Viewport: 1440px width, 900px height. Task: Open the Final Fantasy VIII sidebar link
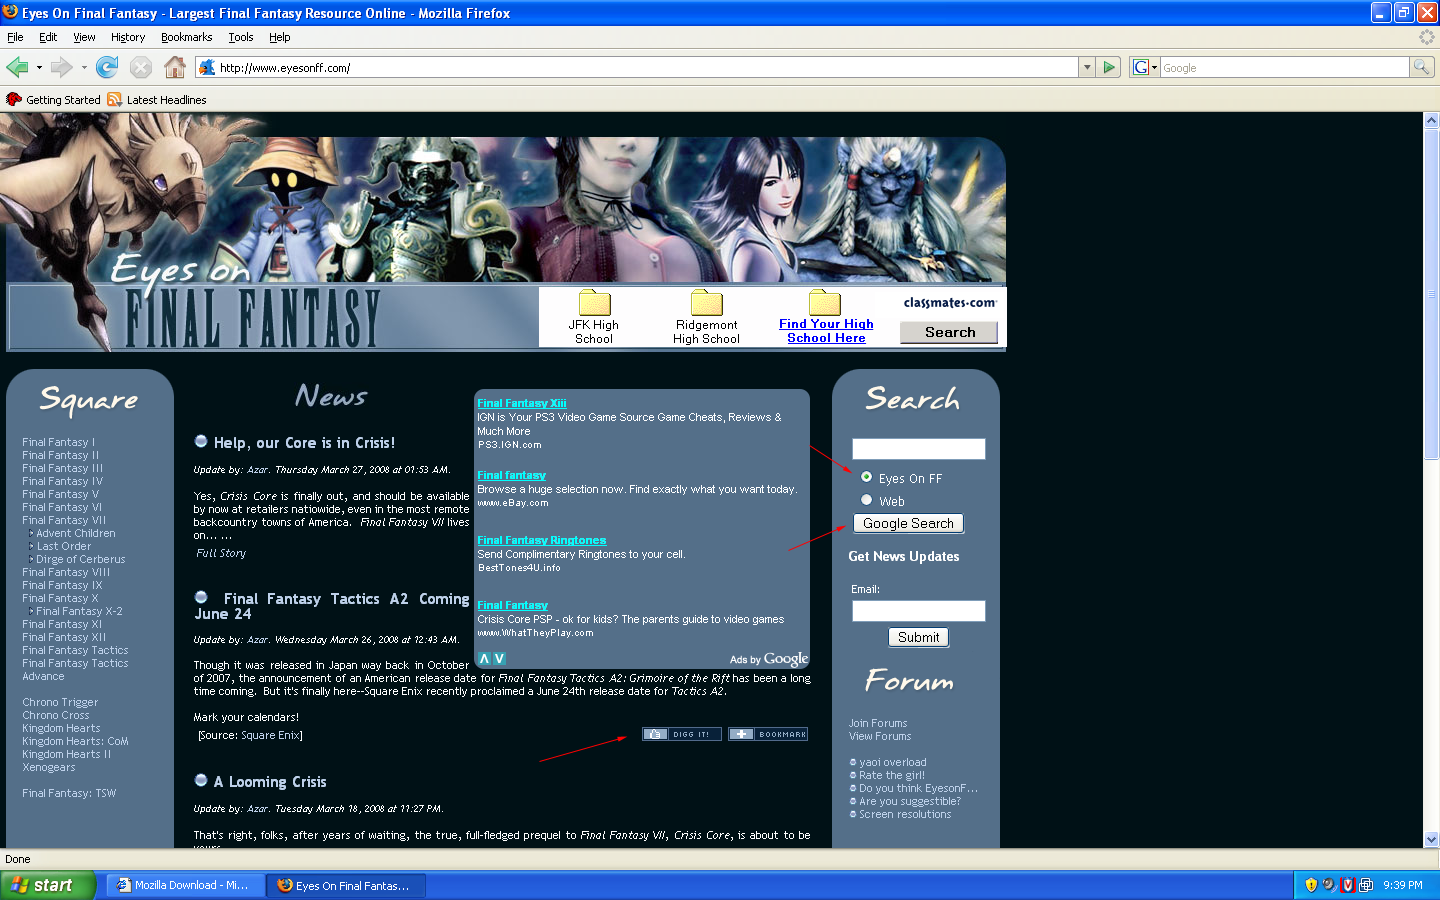click(x=66, y=572)
